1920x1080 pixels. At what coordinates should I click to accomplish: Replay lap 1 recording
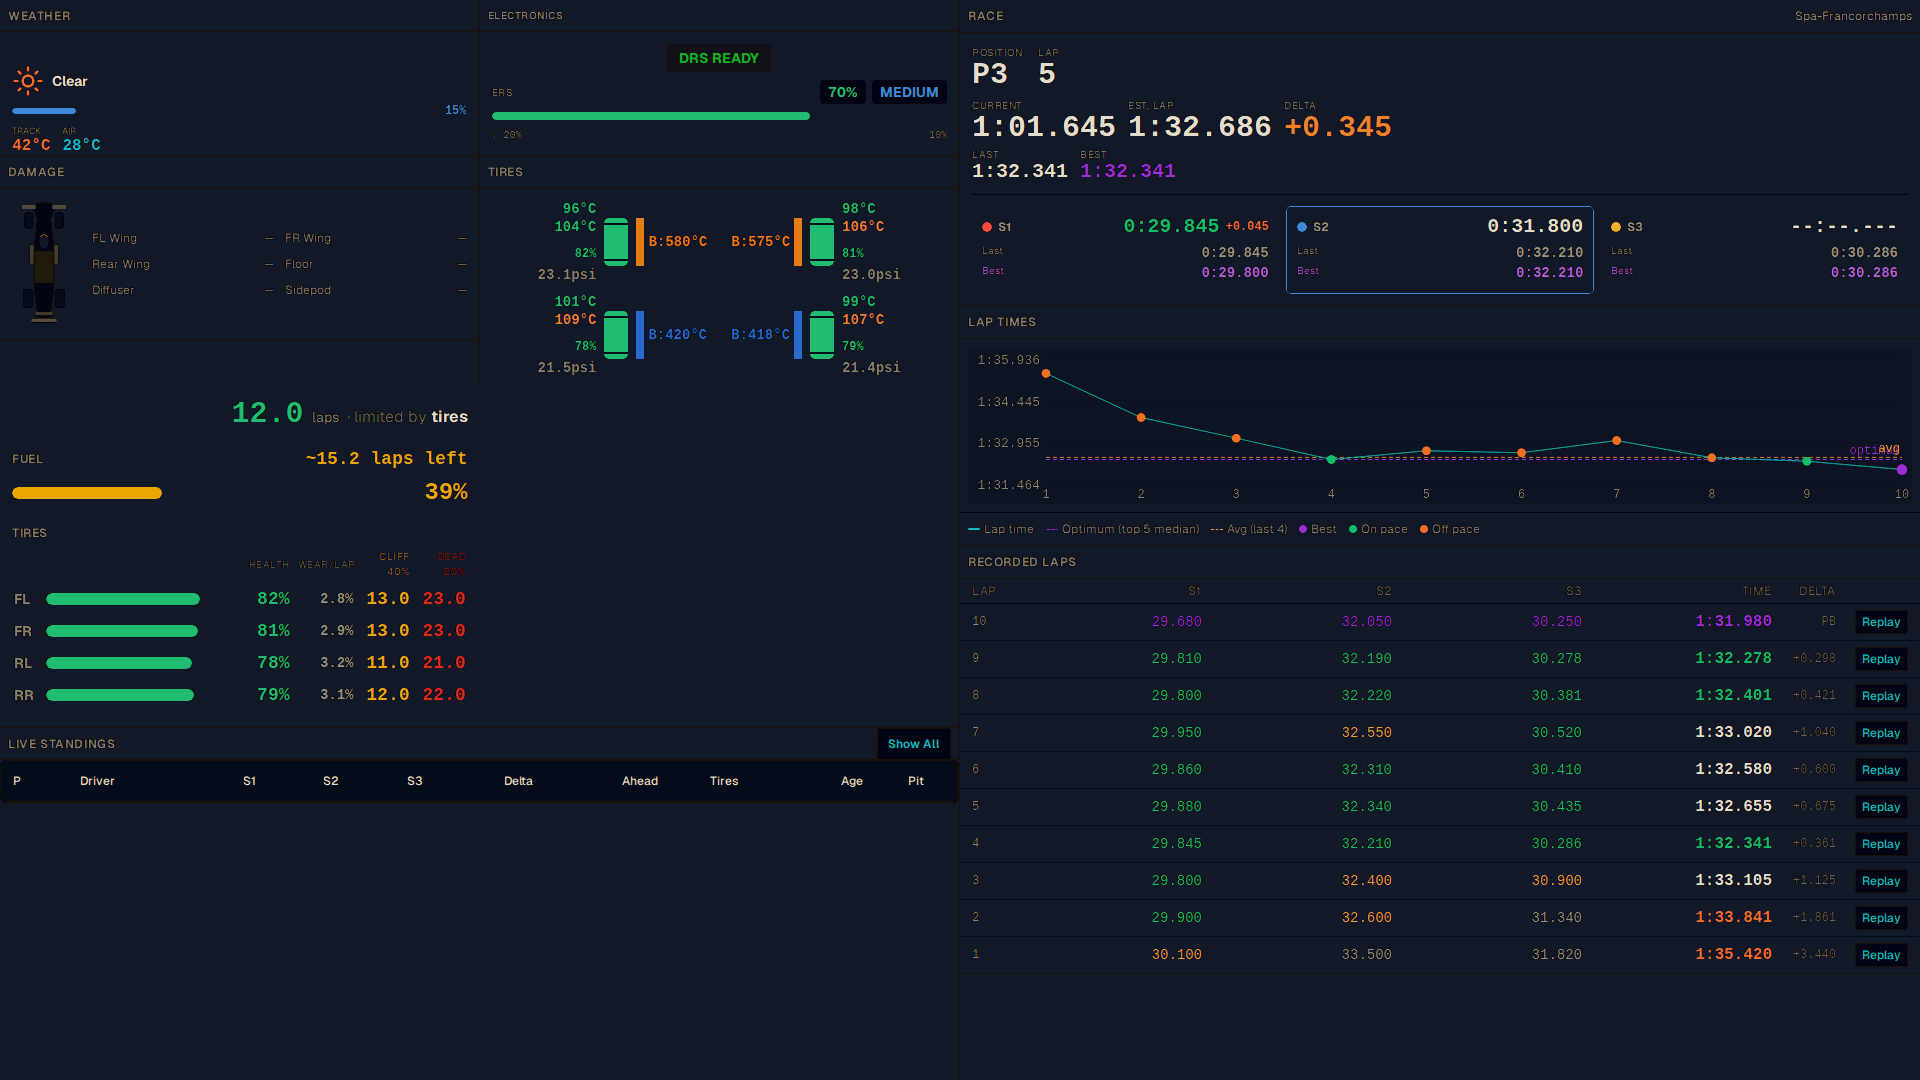1881,955
